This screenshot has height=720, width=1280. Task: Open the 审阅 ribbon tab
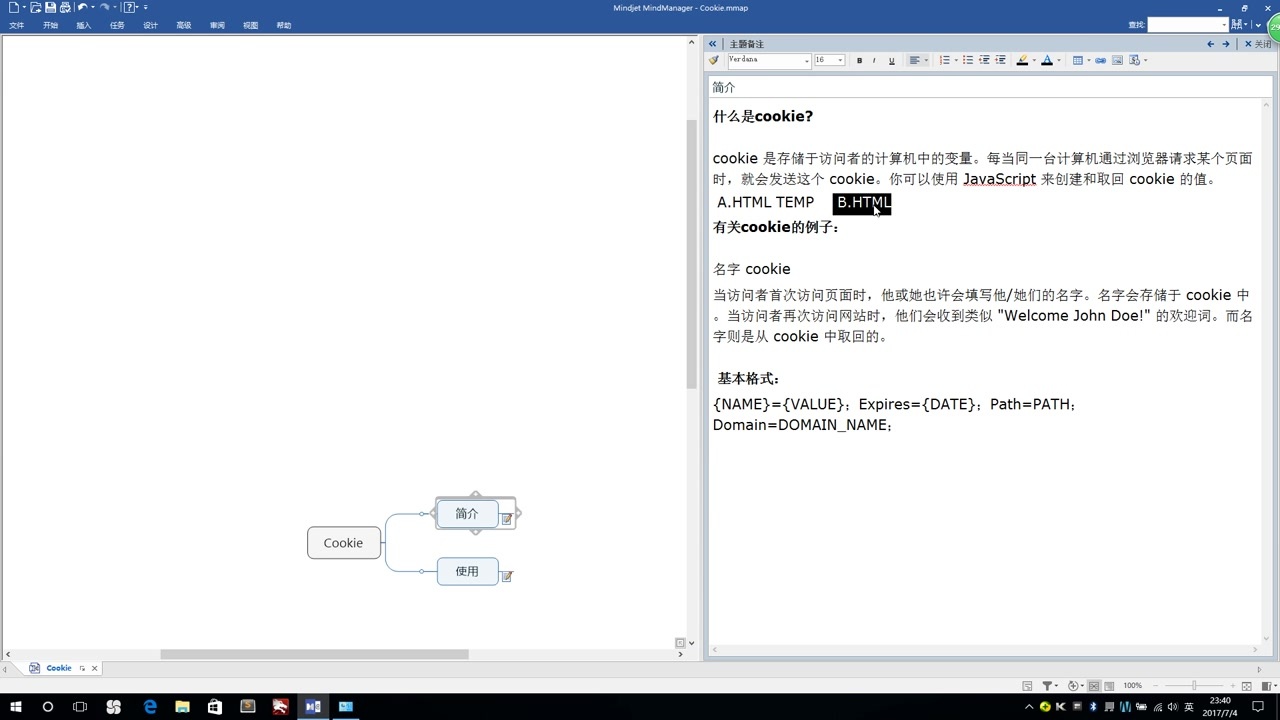217,26
